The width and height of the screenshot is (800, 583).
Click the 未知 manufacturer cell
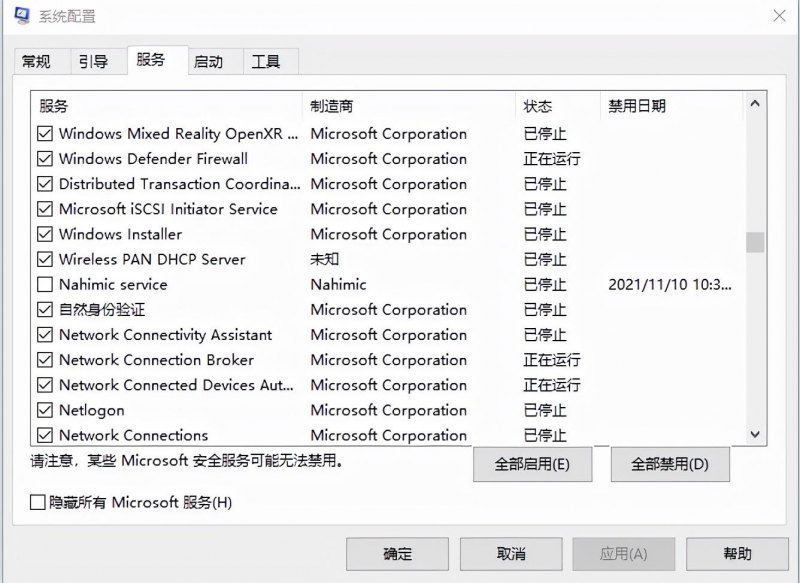pos(324,259)
